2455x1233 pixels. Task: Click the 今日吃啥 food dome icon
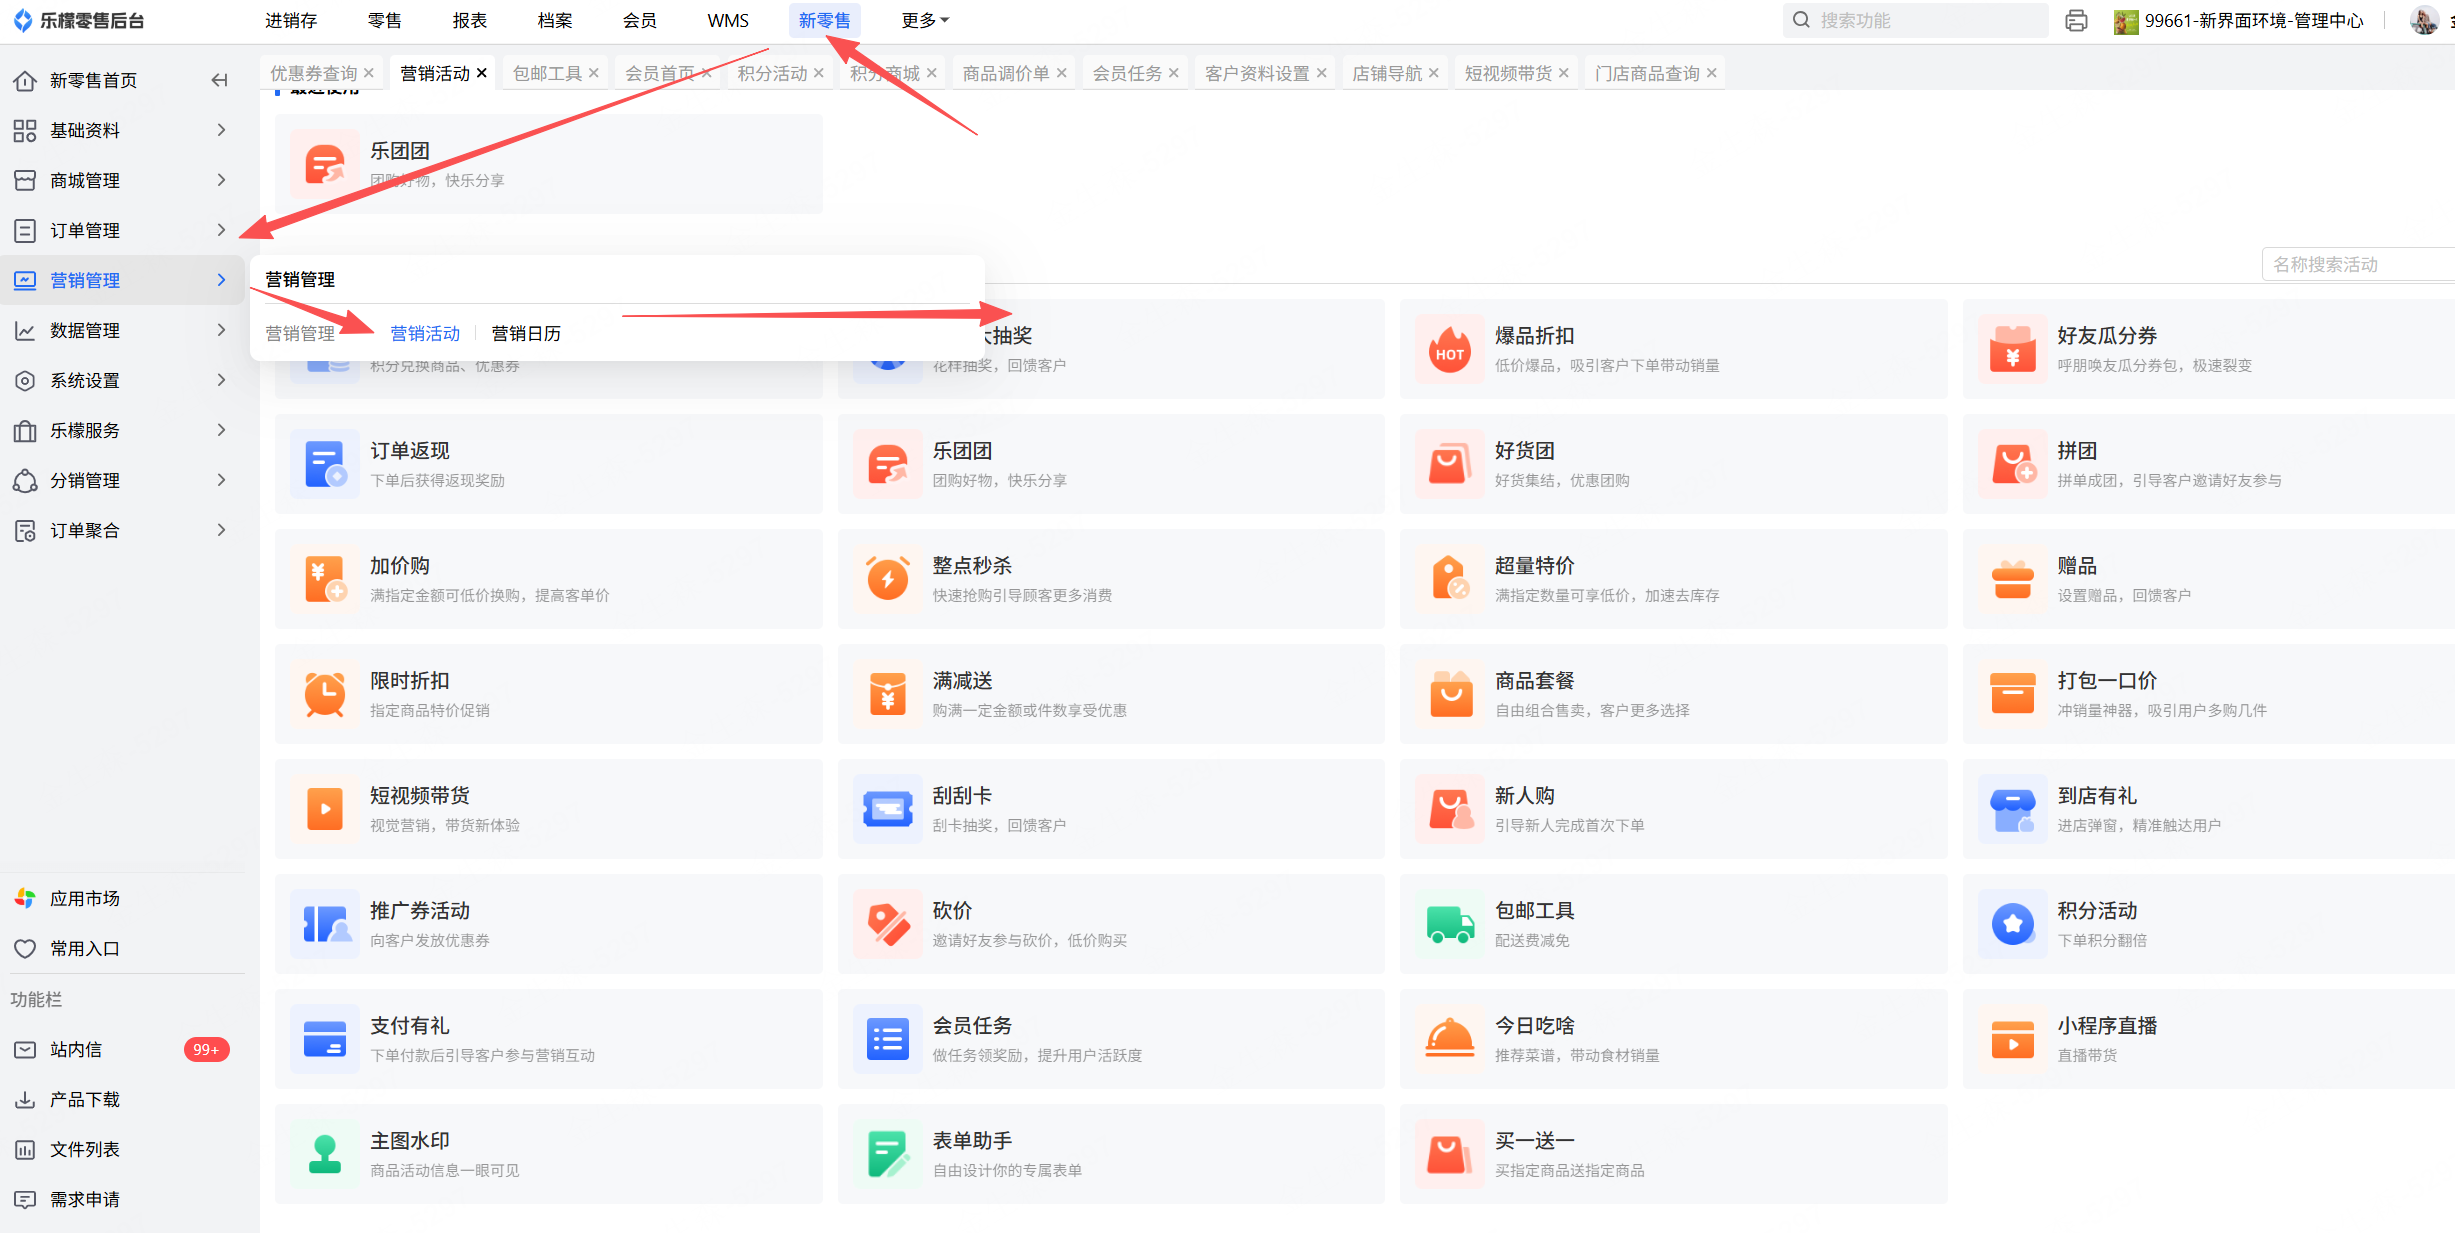click(1449, 1039)
